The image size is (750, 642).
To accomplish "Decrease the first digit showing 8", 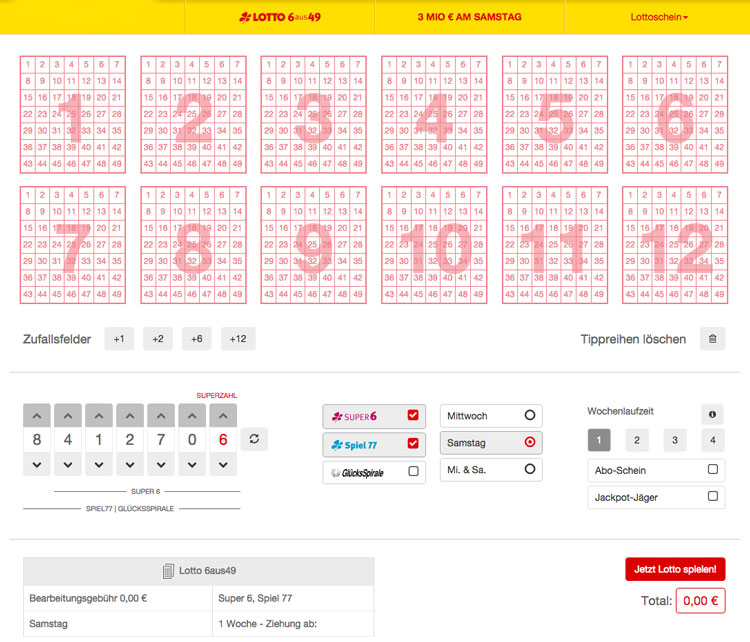I will [x=37, y=464].
